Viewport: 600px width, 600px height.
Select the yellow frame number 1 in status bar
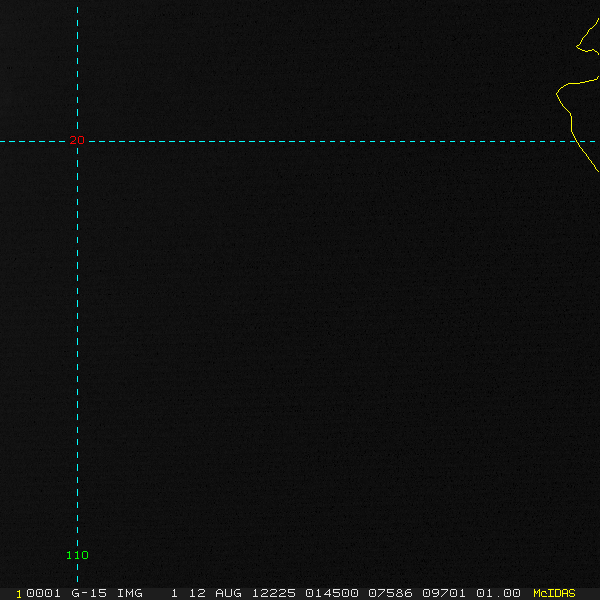click(19, 594)
